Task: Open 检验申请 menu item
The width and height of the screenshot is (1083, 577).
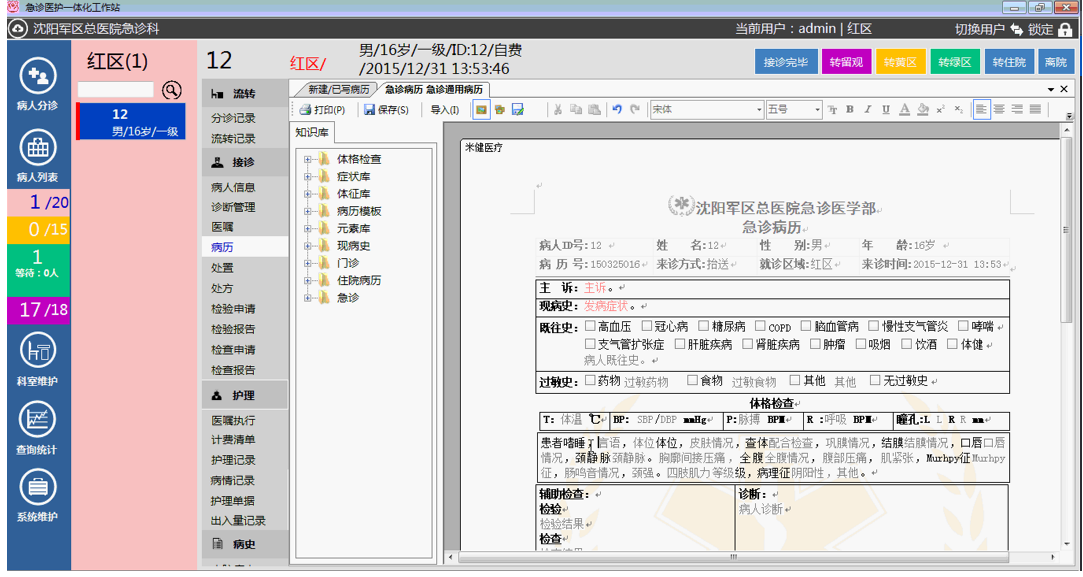Action: (x=233, y=309)
